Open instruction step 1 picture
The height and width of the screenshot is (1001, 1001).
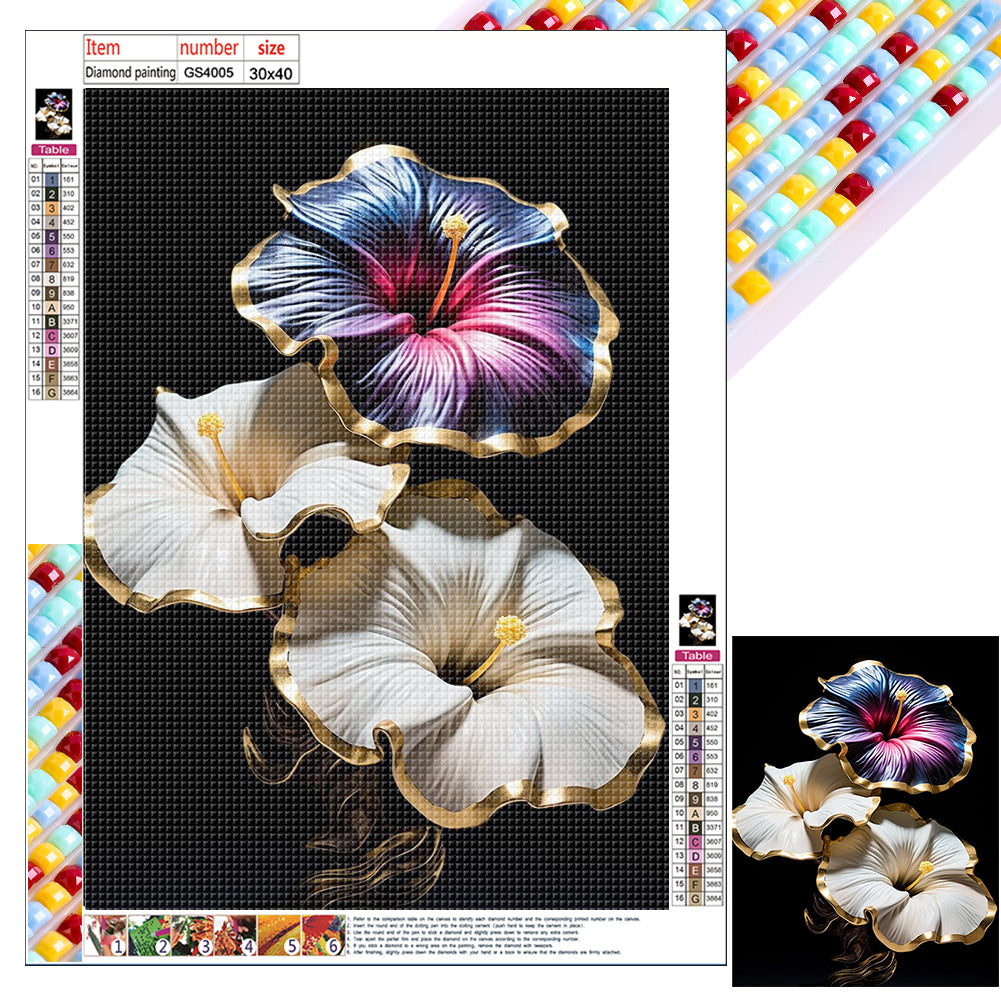[106, 936]
